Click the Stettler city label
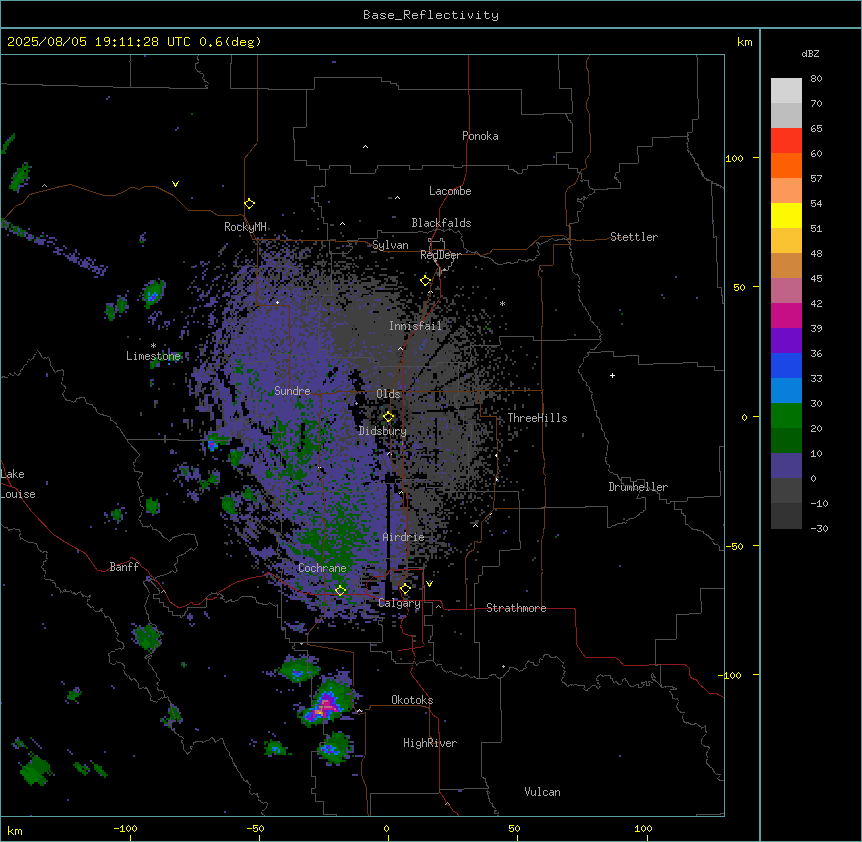Screen dimensions: 862x842 coord(634,237)
